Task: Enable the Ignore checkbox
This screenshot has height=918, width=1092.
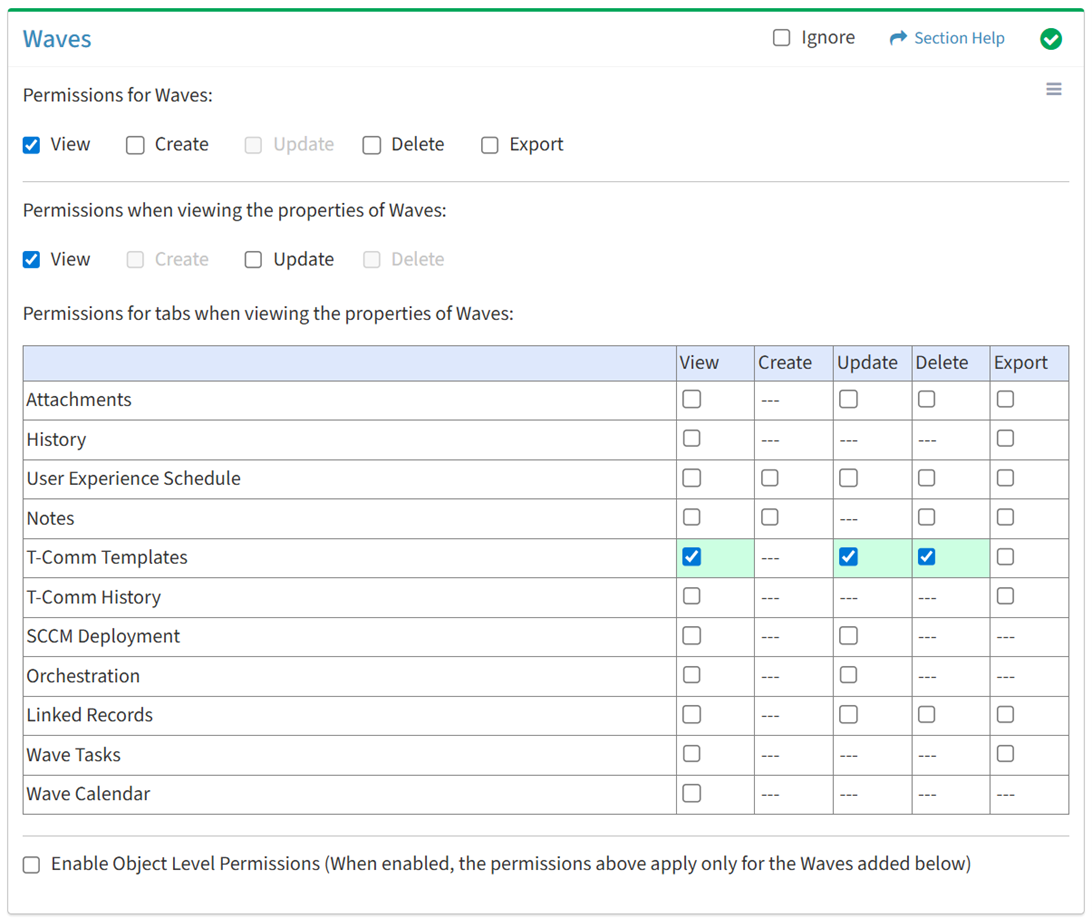Action: pos(782,38)
